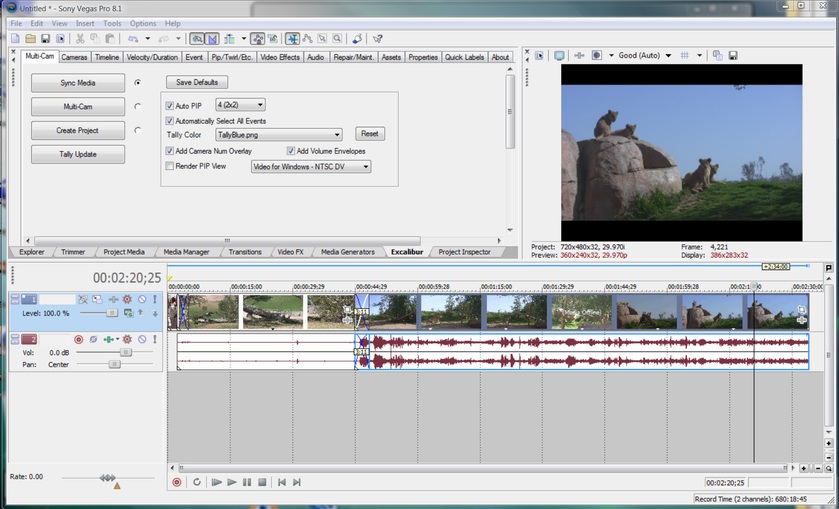Solo audio track 2
The image size is (839, 509).
click(154, 340)
